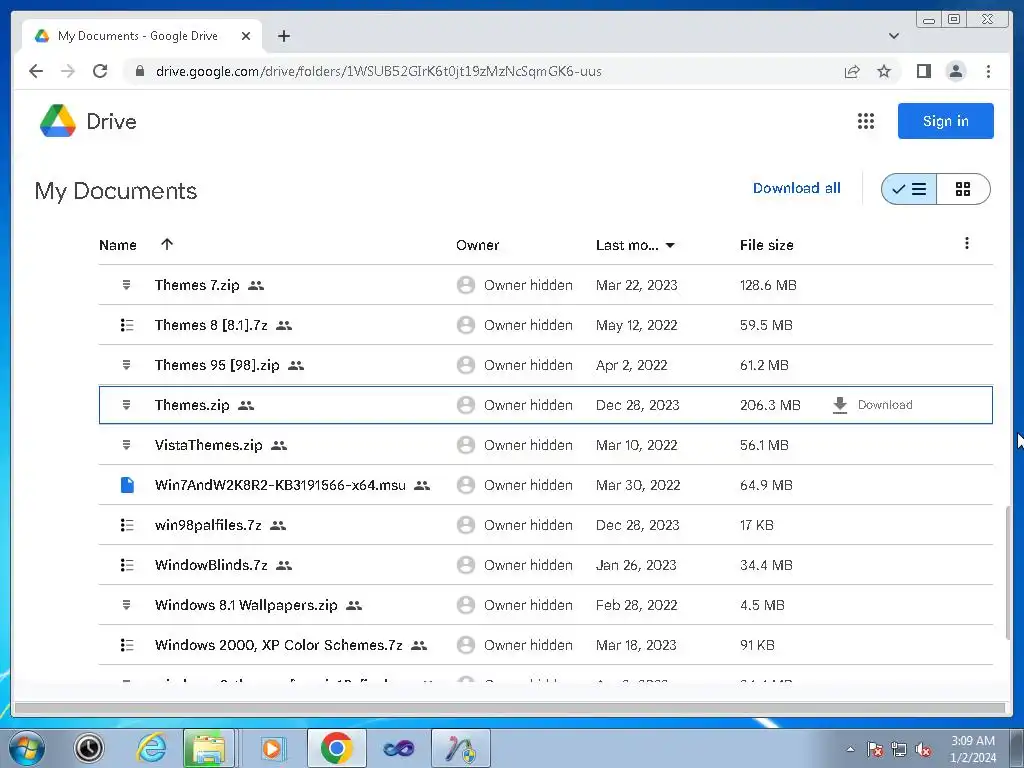Open Chrome three-dot menu

point(988,71)
